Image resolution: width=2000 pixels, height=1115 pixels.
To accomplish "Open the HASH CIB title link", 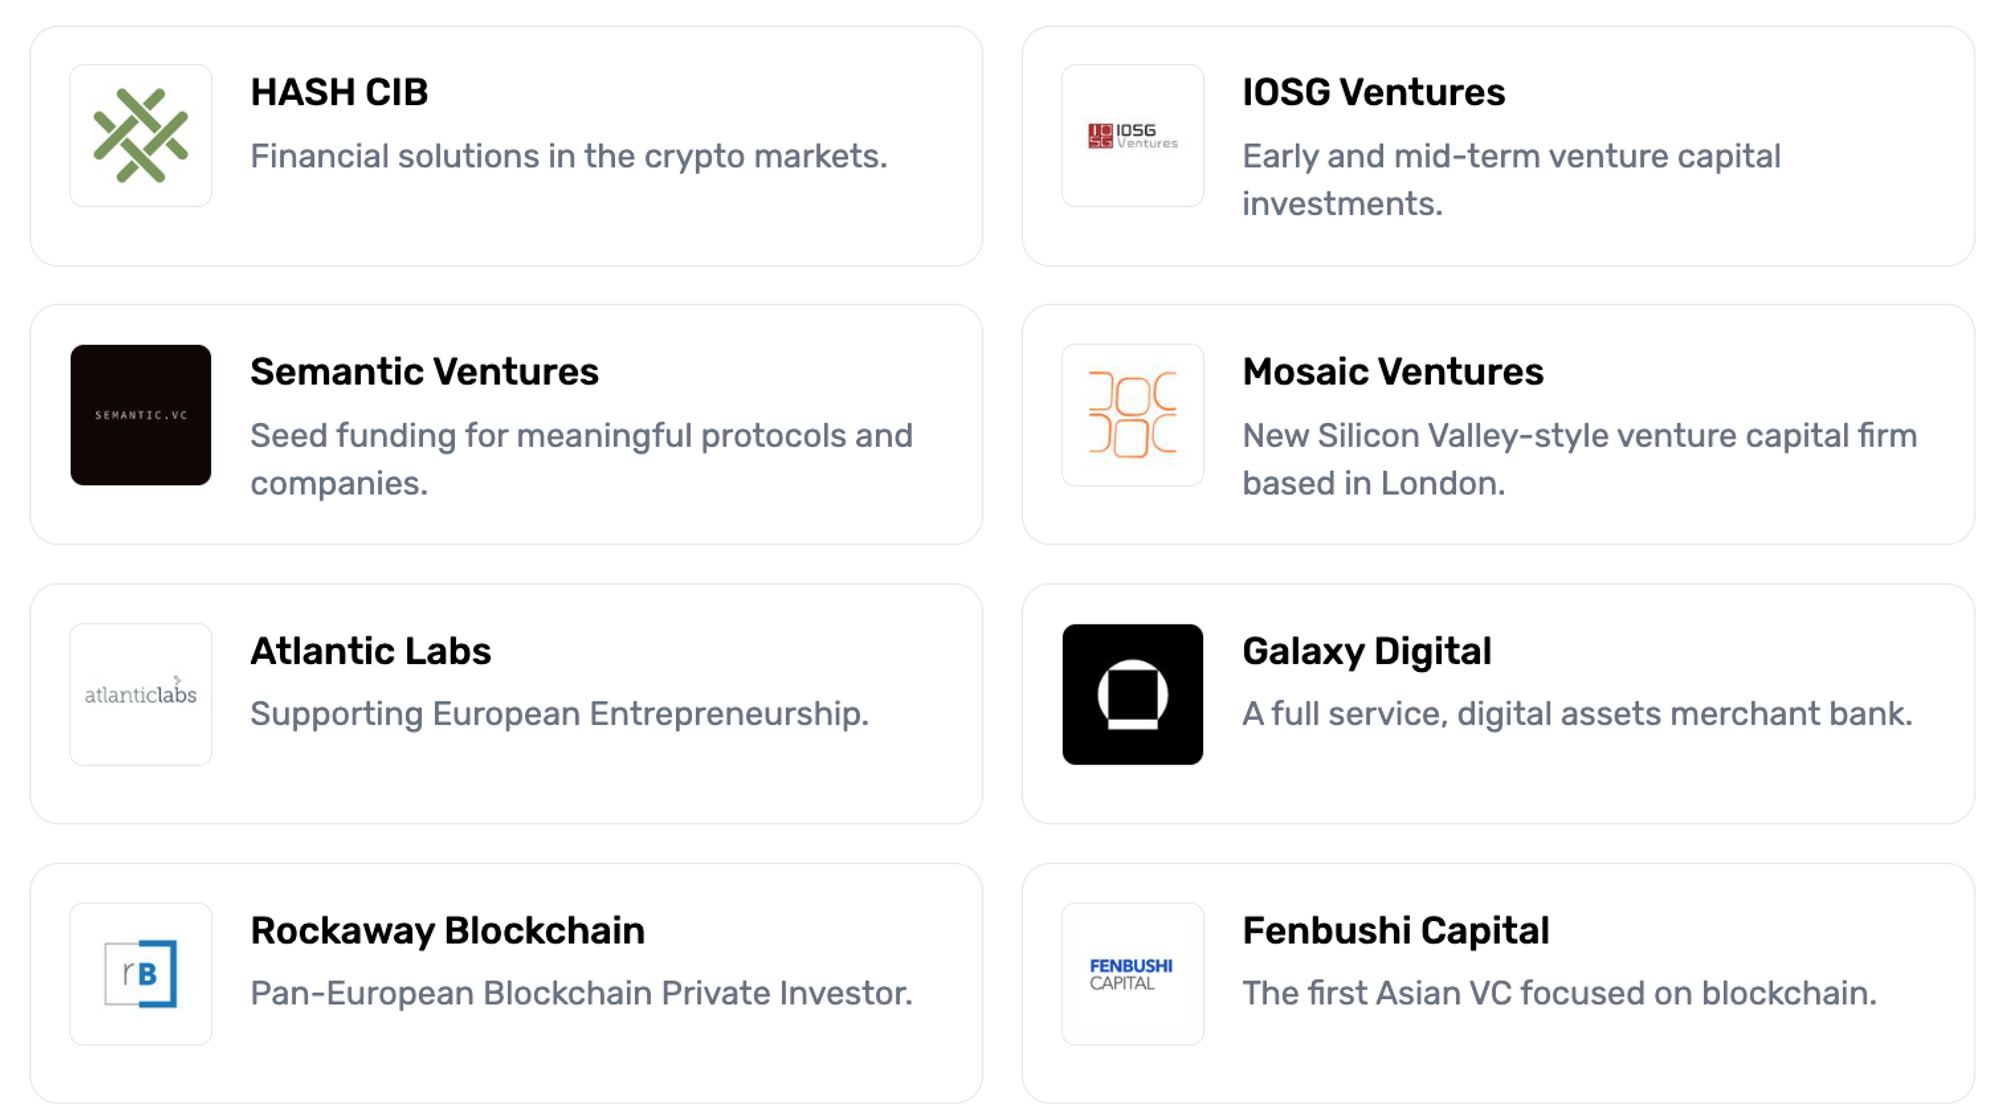I will (339, 92).
